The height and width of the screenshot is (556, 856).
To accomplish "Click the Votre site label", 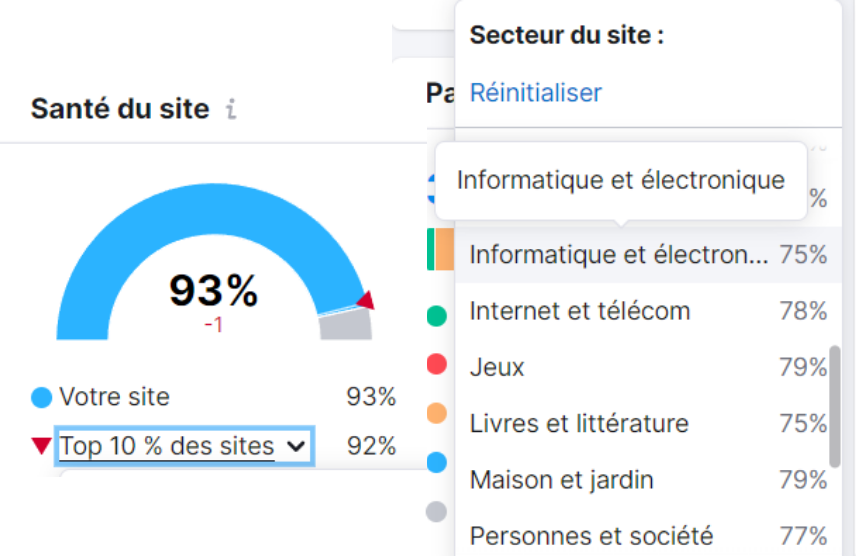I will point(114,397).
